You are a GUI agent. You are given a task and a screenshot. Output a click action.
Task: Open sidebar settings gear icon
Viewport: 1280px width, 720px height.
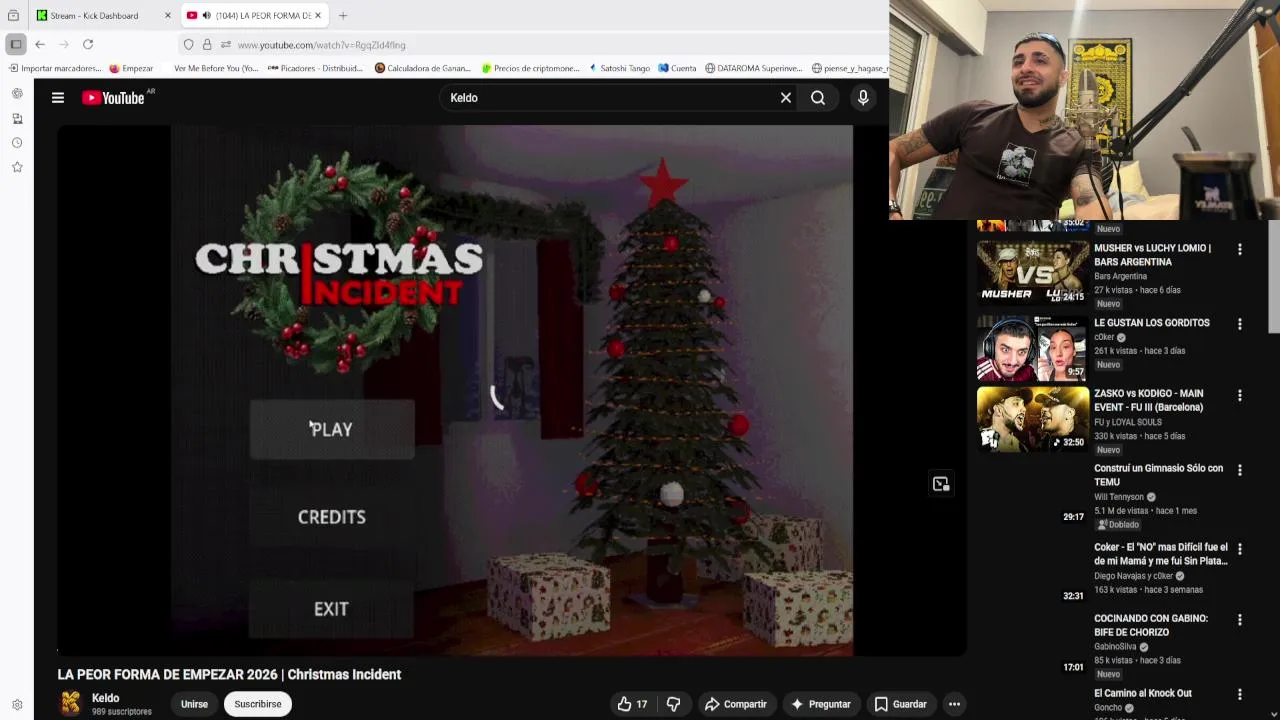(17, 705)
